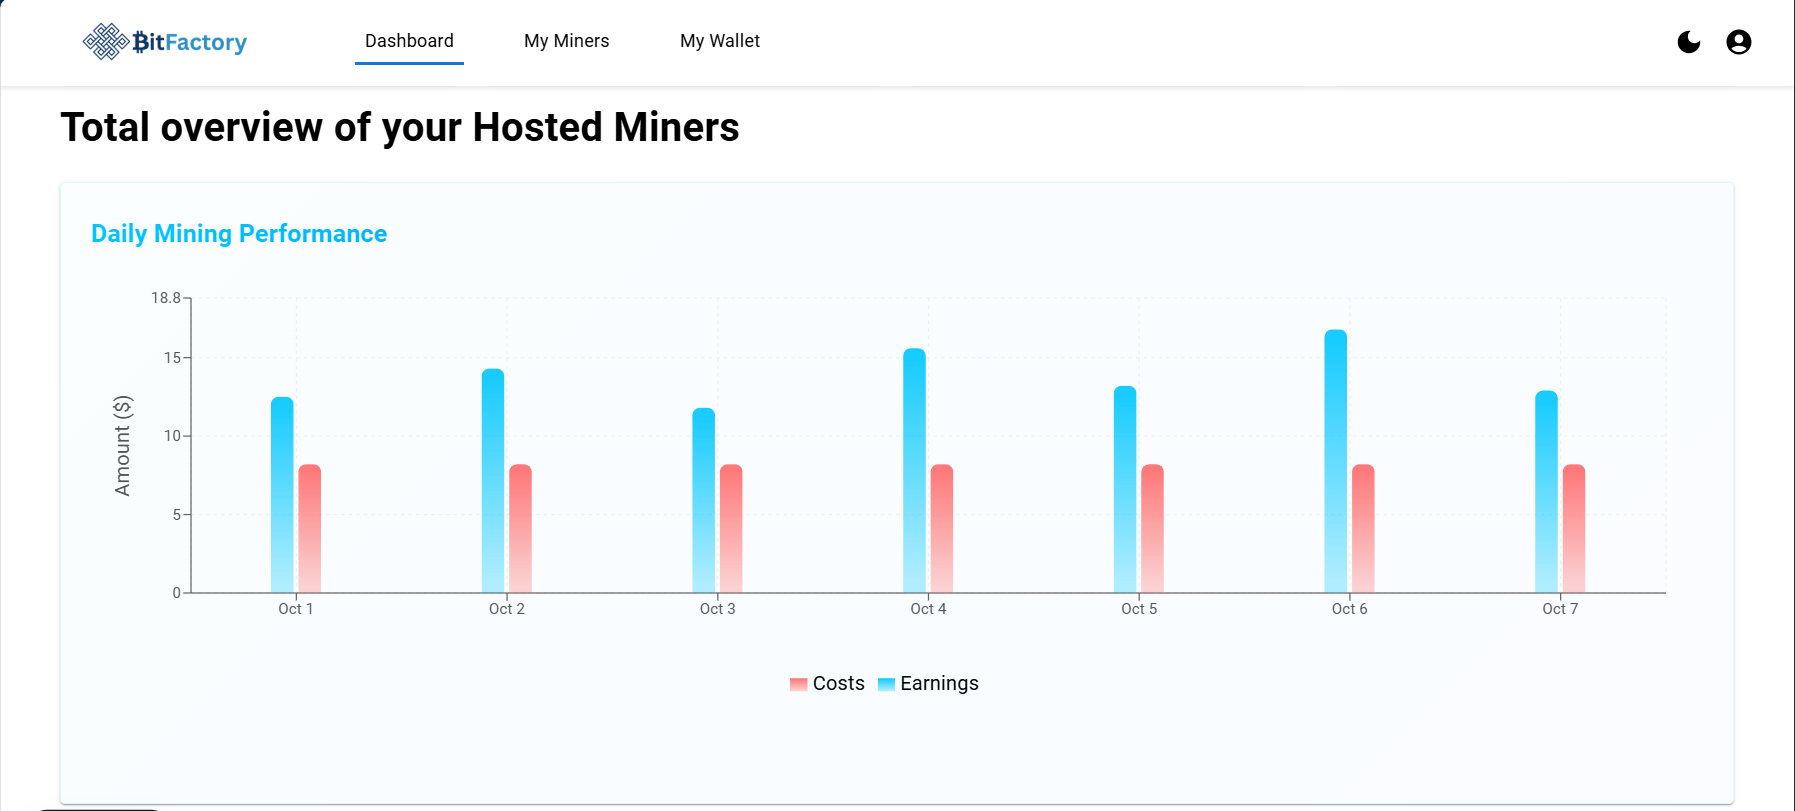This screenshot has width=1795, height=811.
Task: Select the Oct 7 costs bar
Action: point(1574,528)
